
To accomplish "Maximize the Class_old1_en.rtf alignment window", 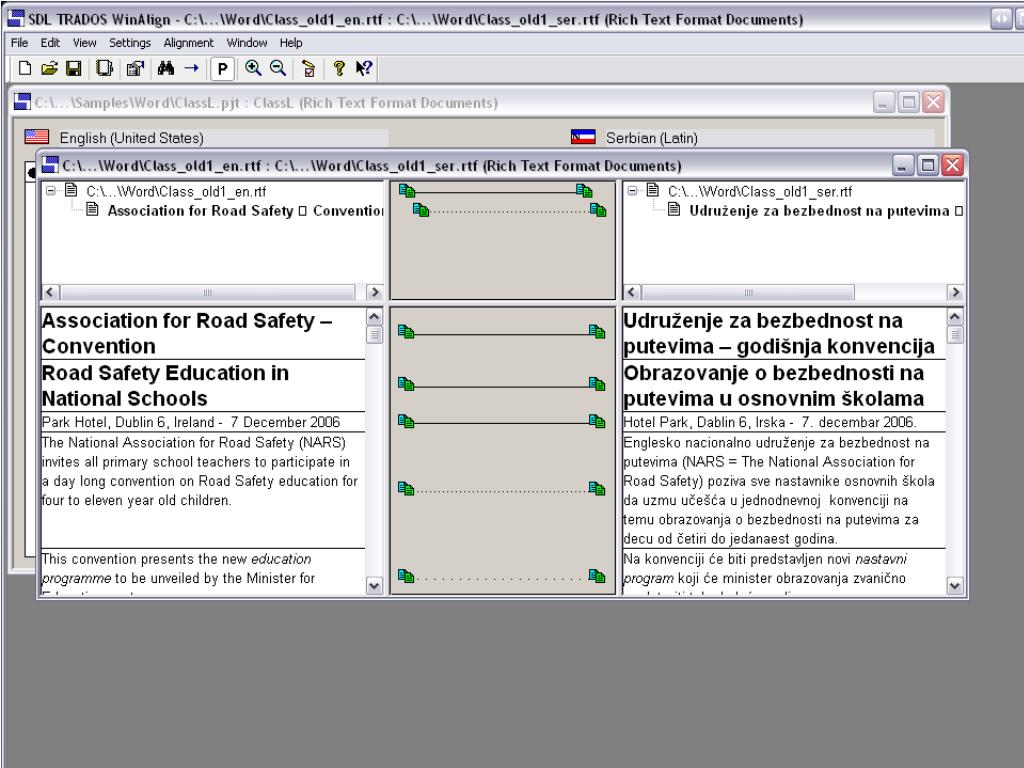I will point(927,165).
